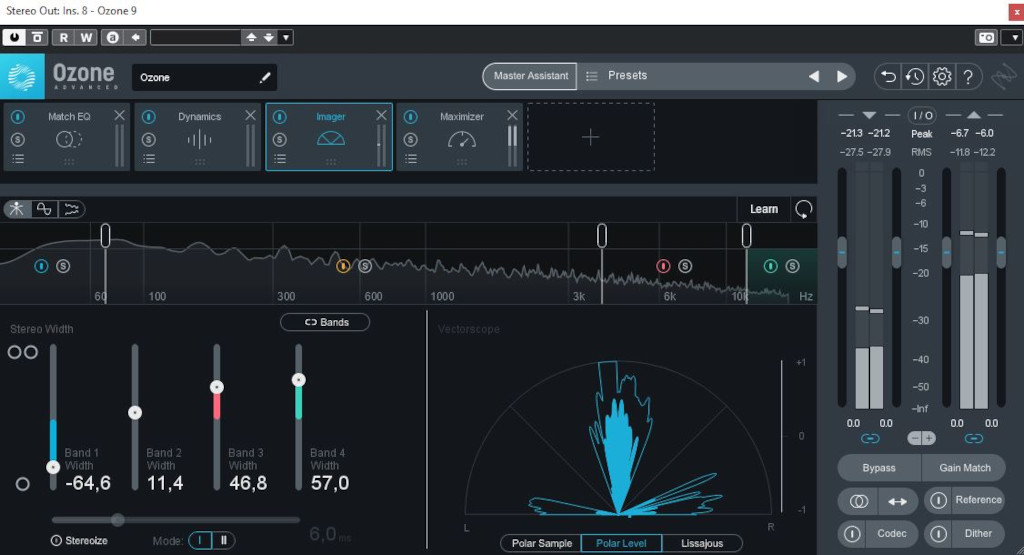Open Imager module preset list

(280, 159)
